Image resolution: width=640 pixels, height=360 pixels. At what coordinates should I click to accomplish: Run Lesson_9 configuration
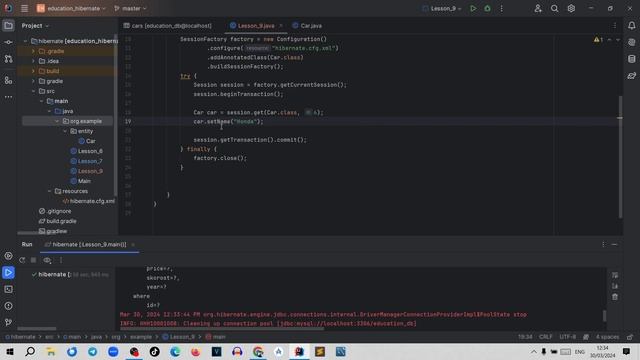point(473,8)
